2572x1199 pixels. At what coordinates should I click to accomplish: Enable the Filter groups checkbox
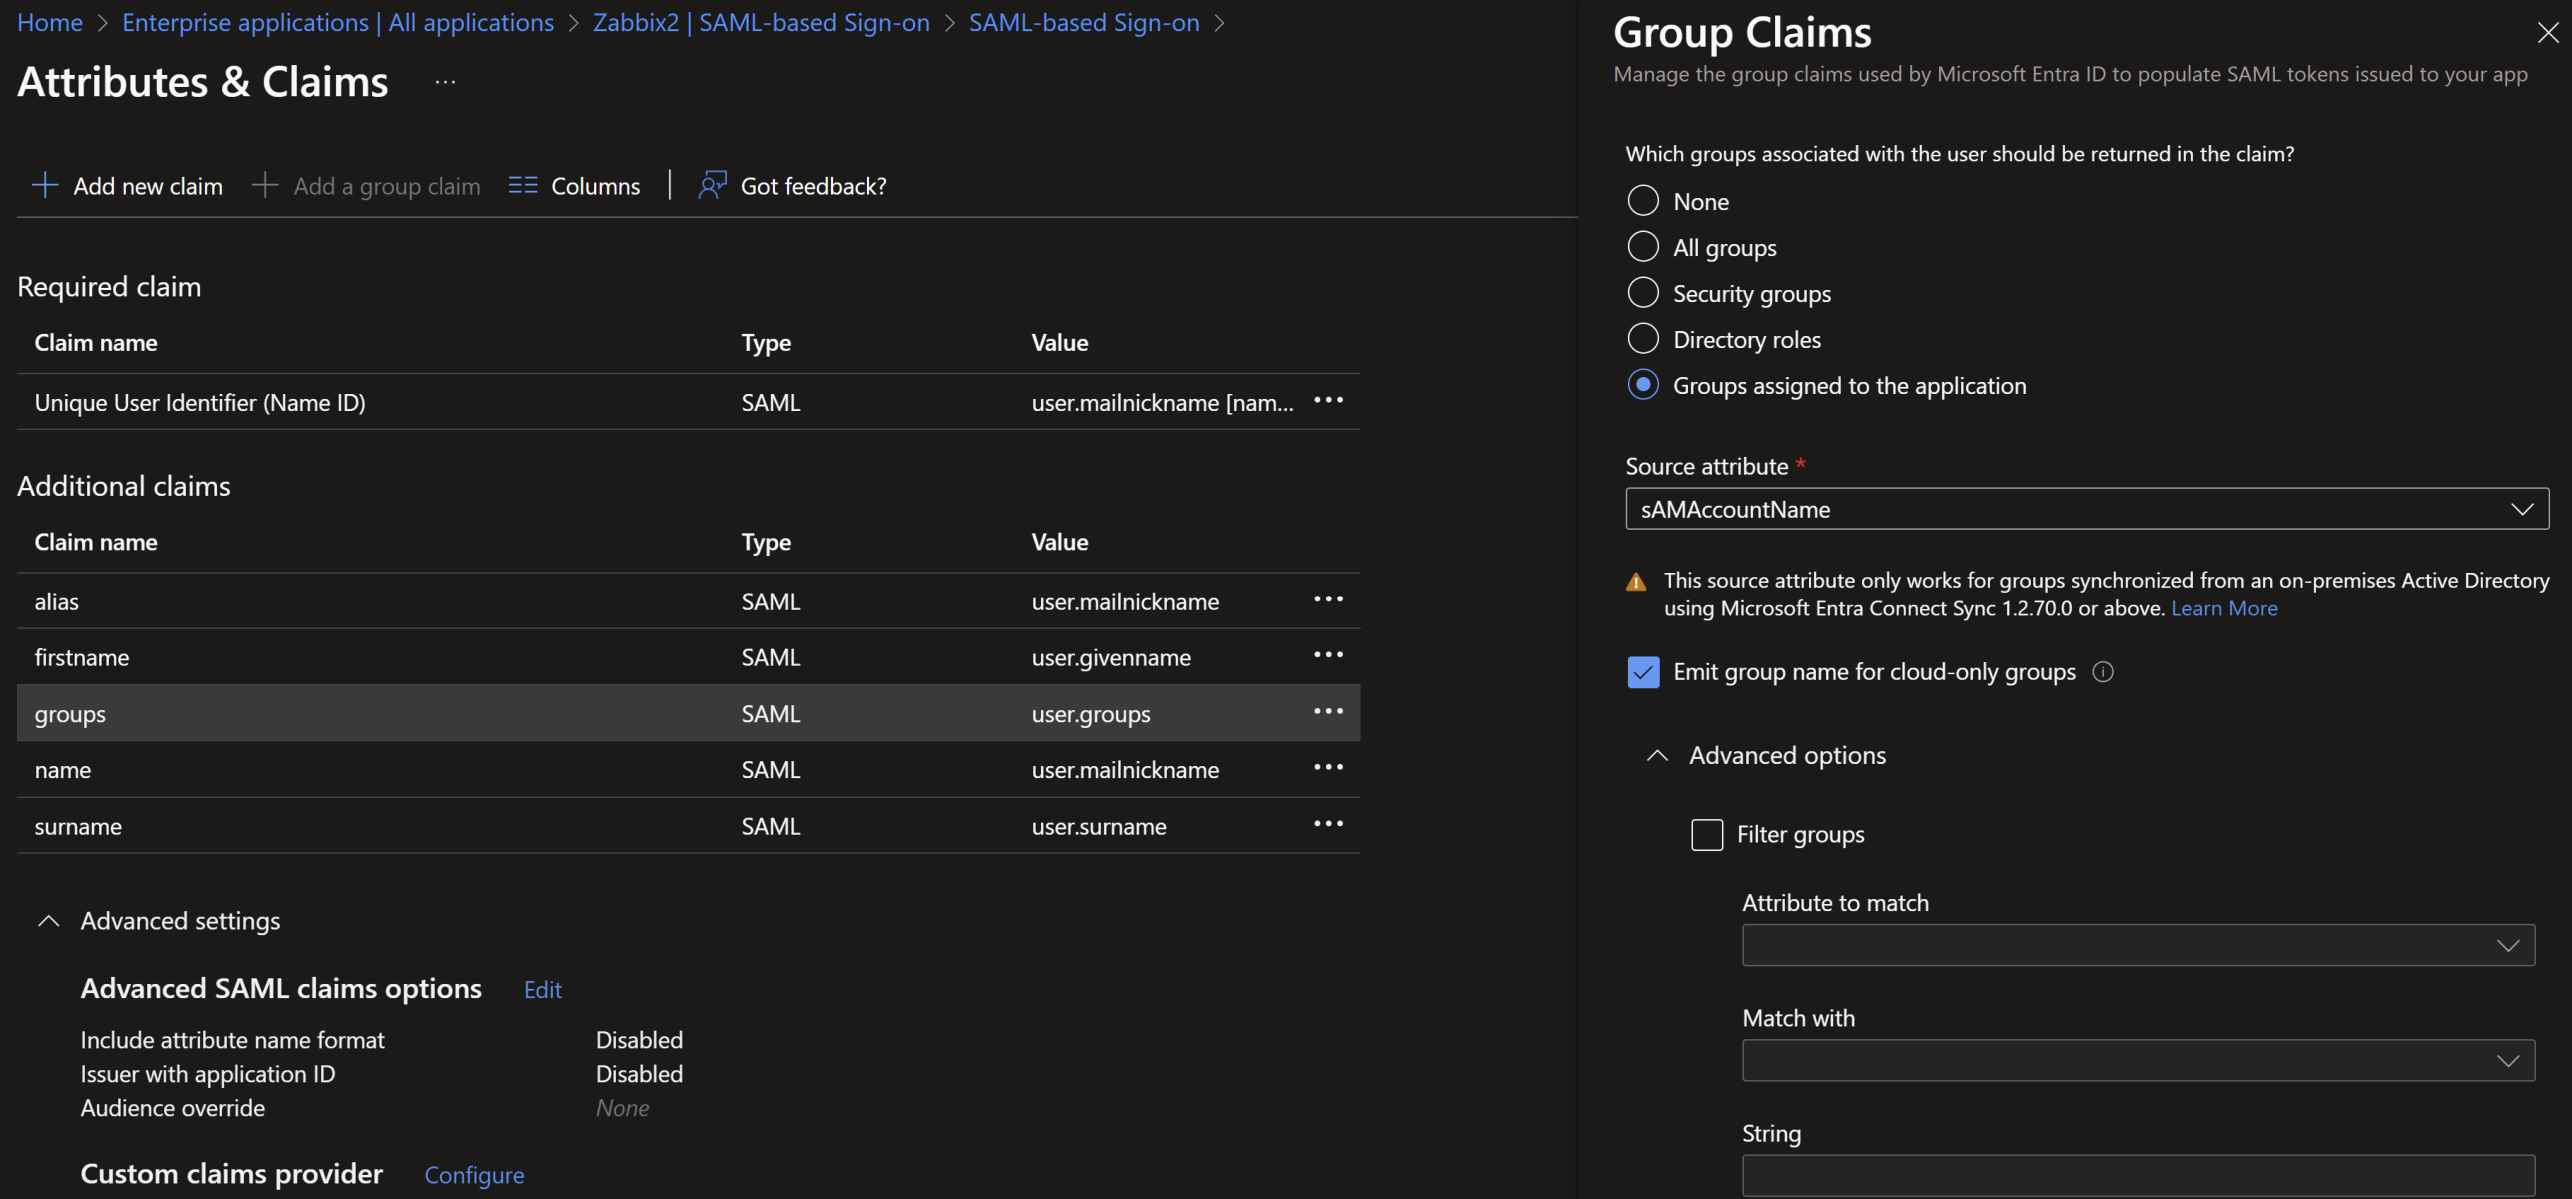tap(1707, 834)
